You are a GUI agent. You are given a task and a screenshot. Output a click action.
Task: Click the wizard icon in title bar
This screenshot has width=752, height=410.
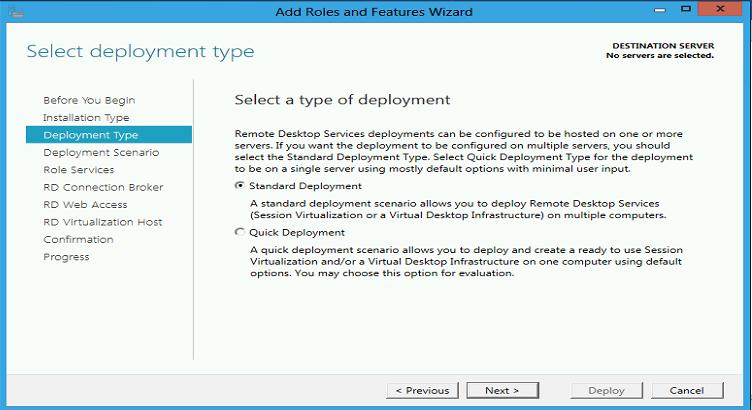15,12
